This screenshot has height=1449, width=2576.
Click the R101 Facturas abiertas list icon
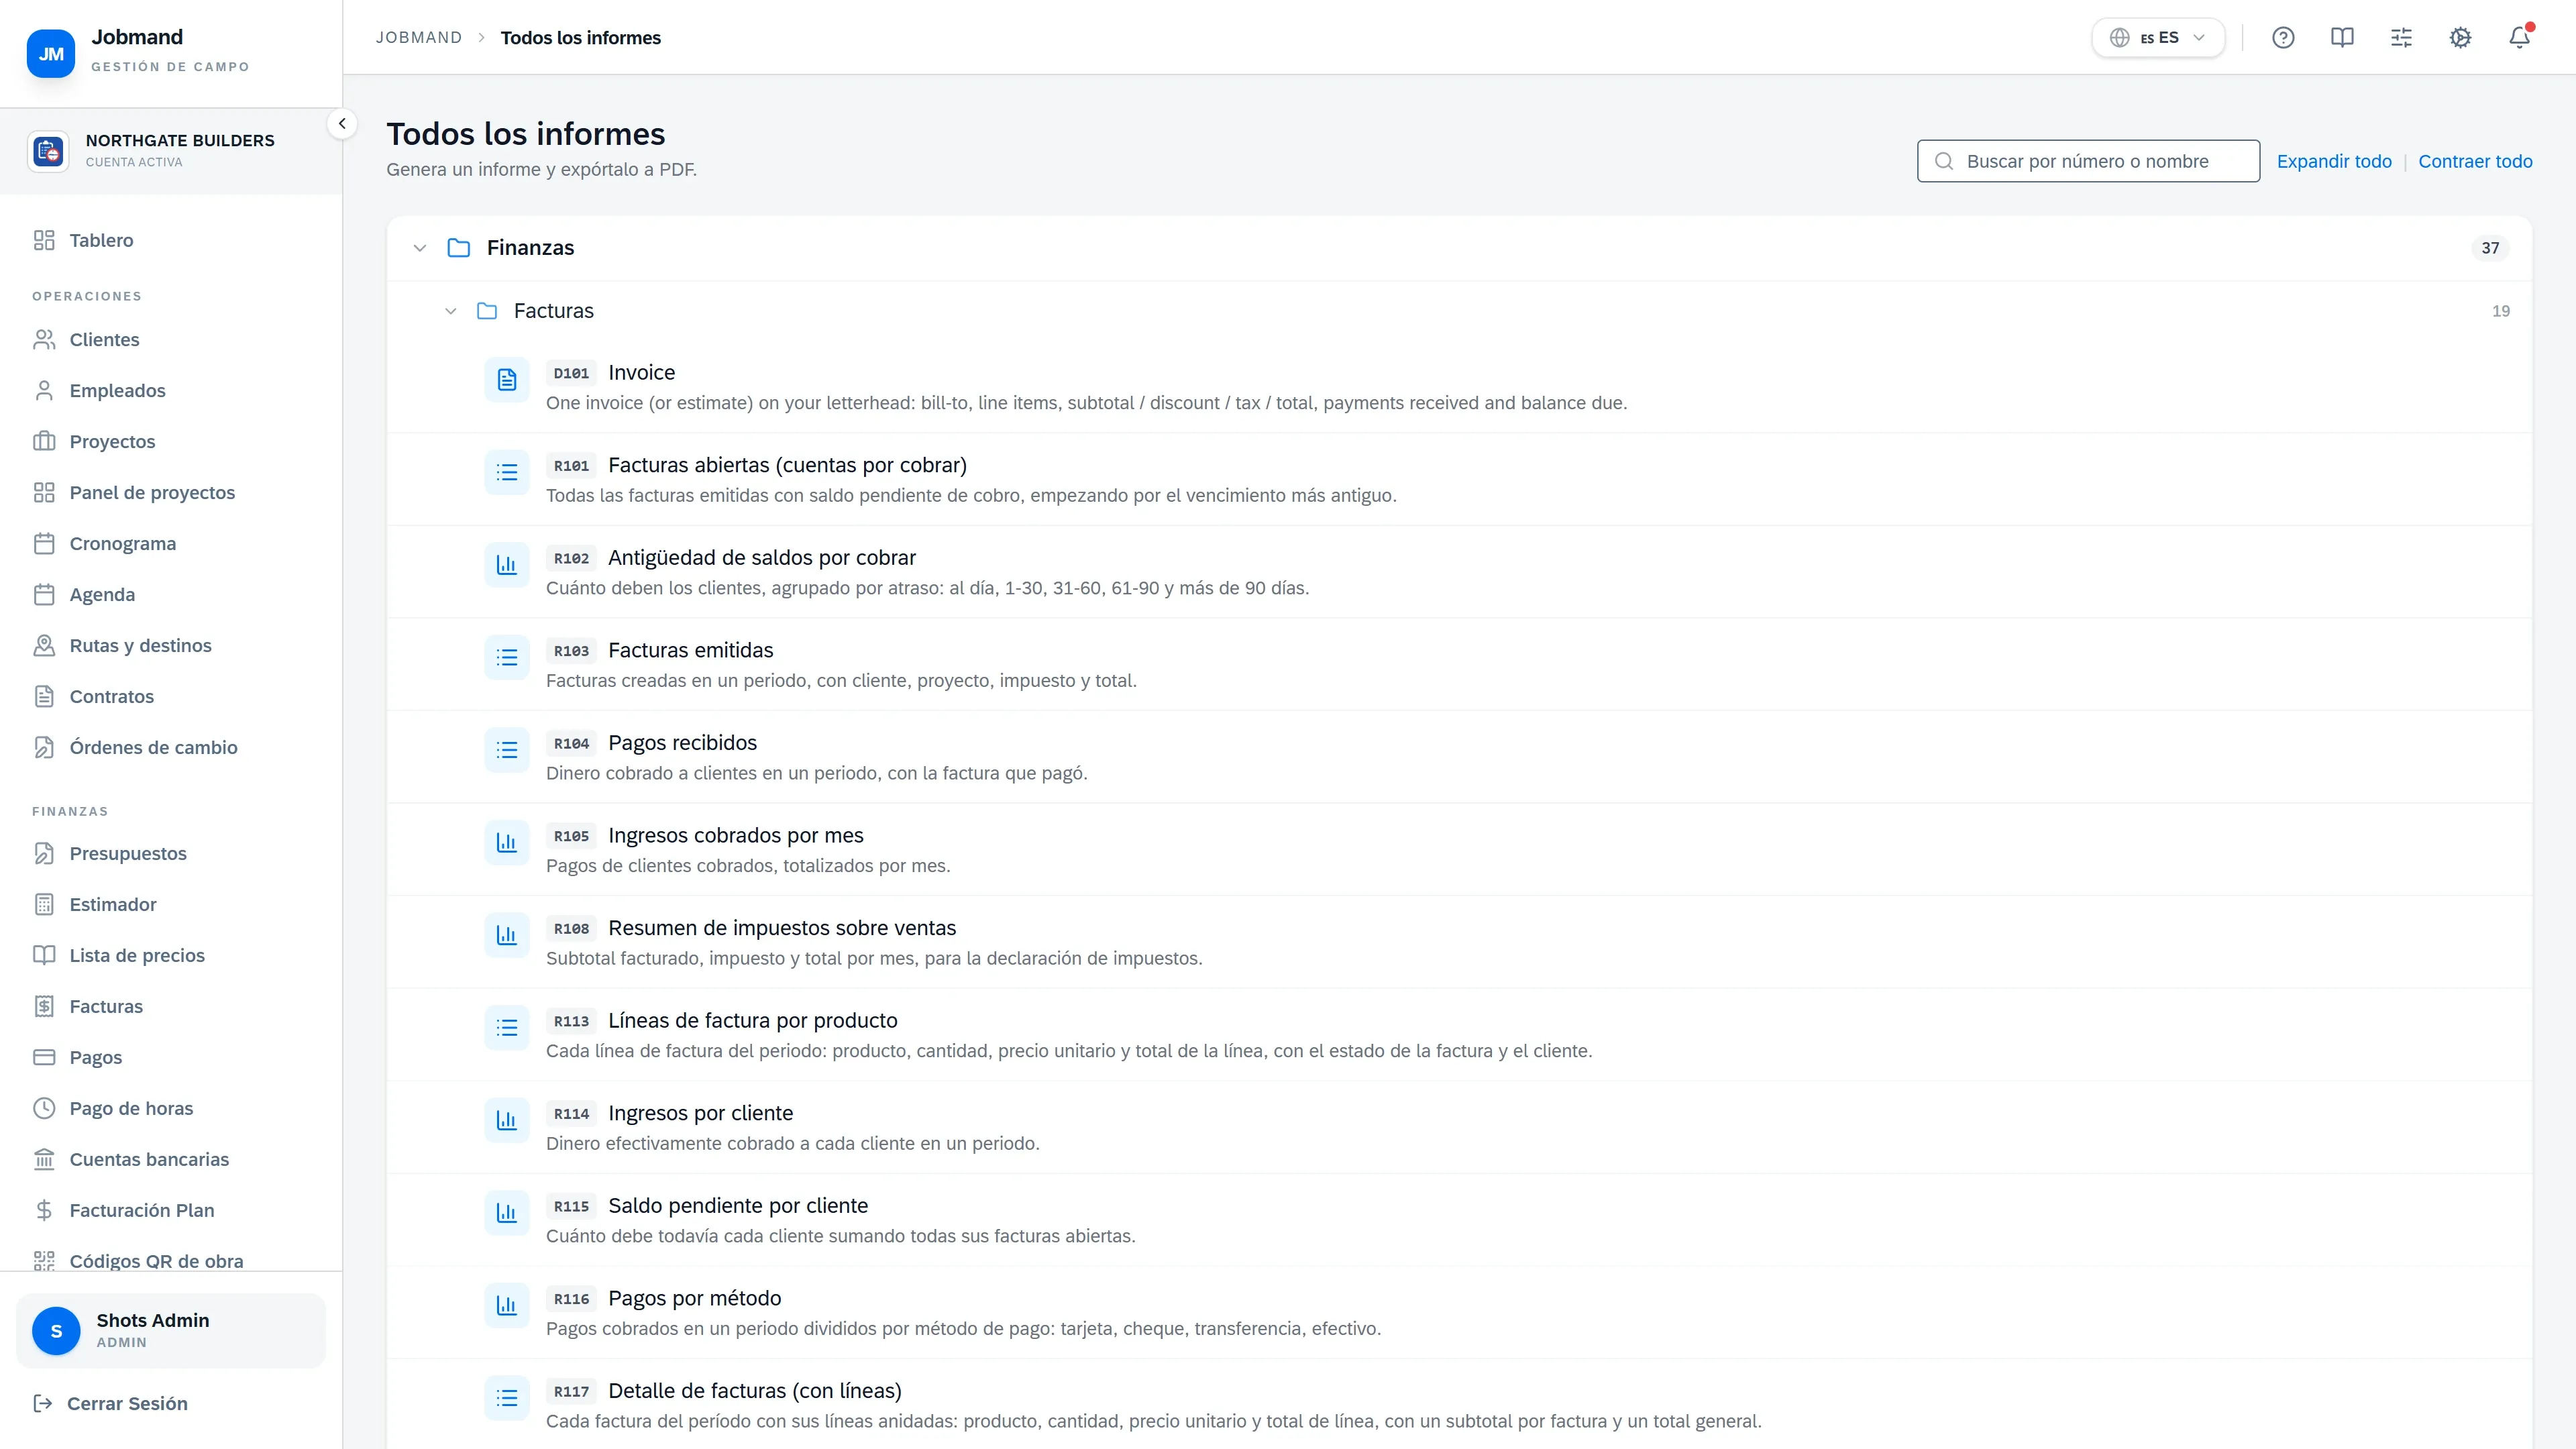[507, 472]
